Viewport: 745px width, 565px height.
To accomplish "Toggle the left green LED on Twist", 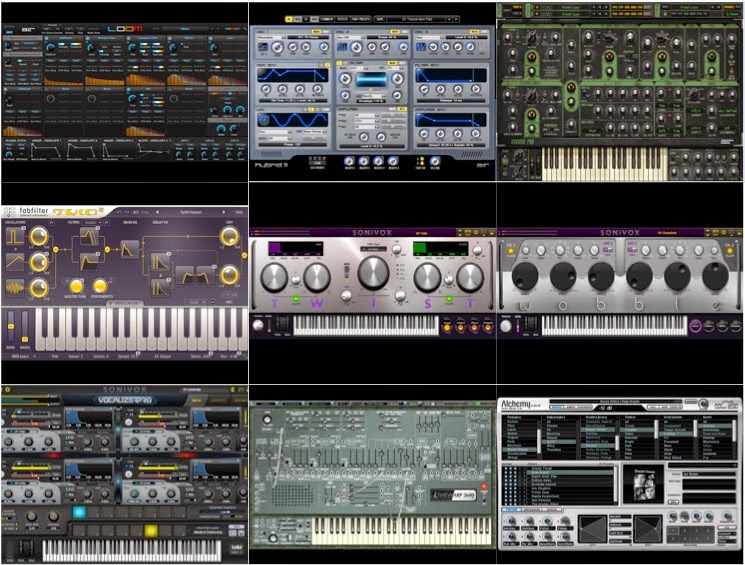I will [296, 299].
